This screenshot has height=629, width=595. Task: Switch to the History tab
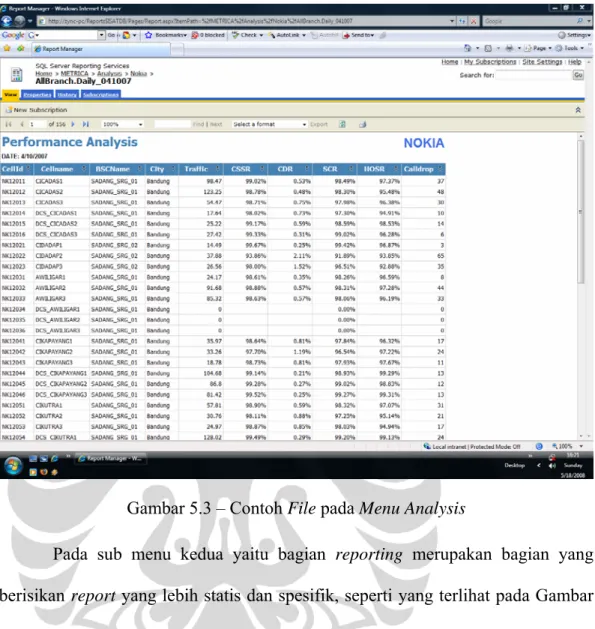[67, 95]
